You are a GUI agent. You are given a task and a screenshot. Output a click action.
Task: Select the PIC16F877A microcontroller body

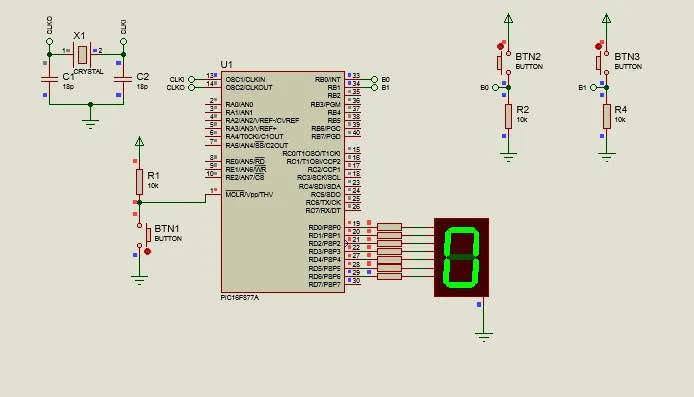[x=283, y=182]
